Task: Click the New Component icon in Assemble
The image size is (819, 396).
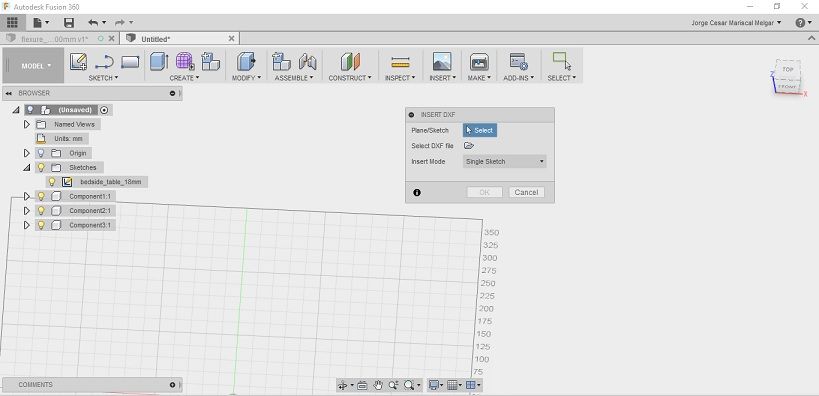Action: tap(281, 62)
